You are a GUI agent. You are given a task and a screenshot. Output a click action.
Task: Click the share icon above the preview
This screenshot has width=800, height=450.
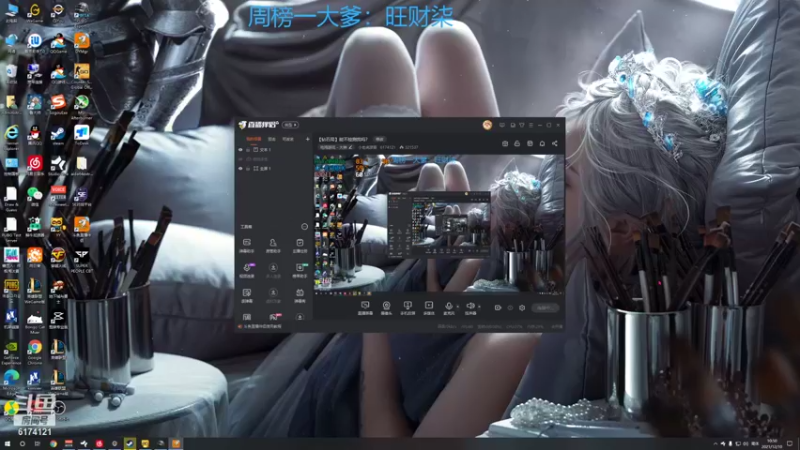pyautogui.click(x=555, y=144)
